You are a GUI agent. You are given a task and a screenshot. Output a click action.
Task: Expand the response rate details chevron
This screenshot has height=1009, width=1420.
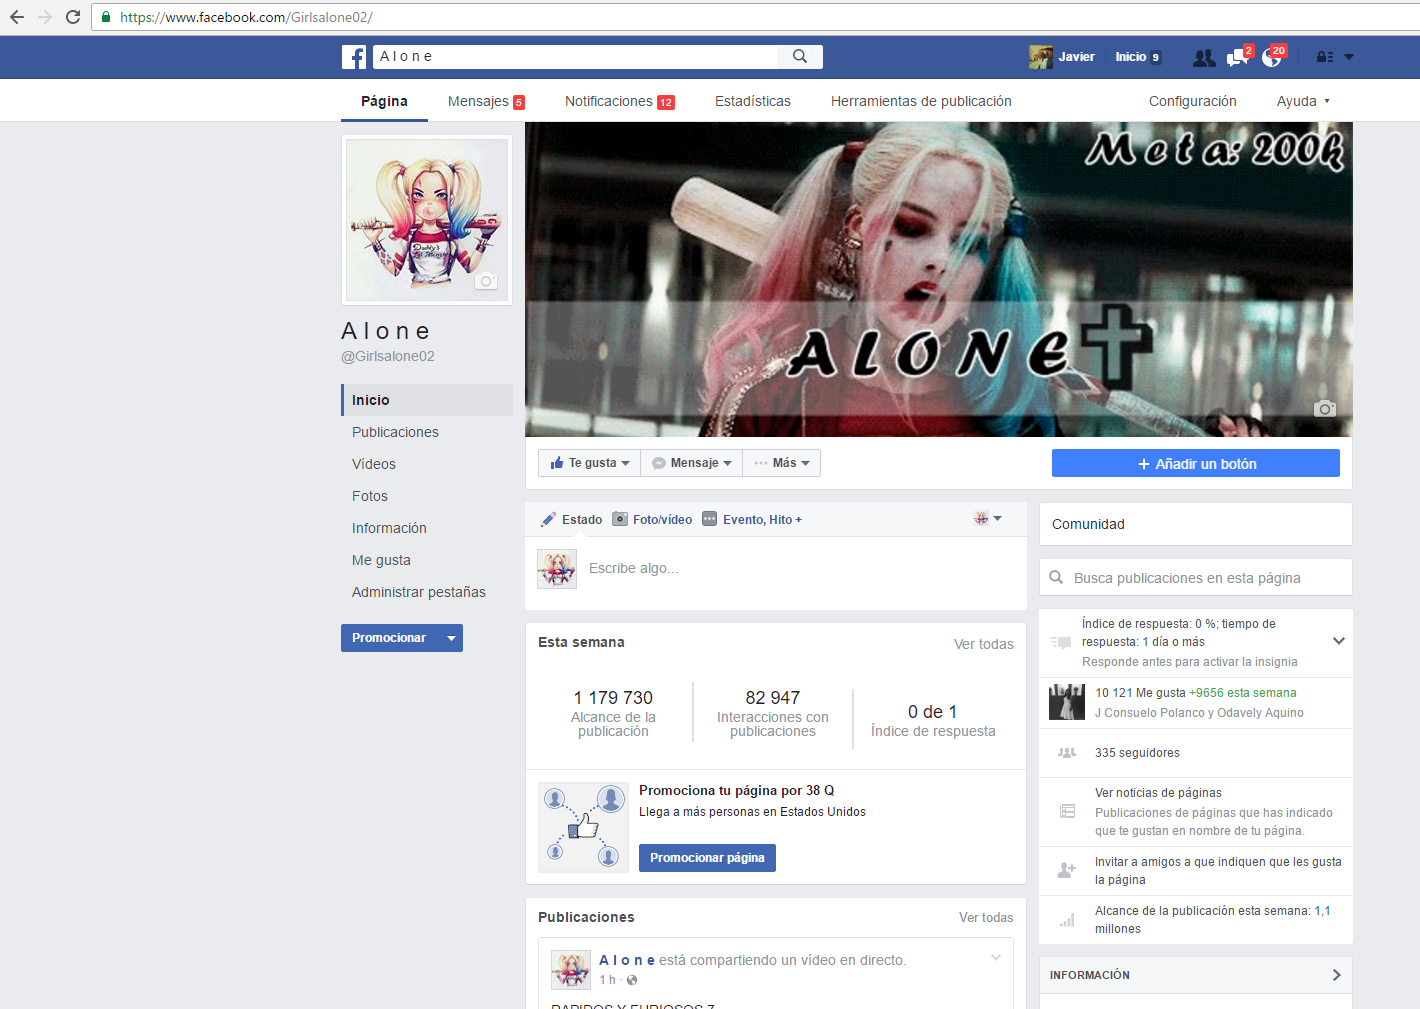point(1339,641)
